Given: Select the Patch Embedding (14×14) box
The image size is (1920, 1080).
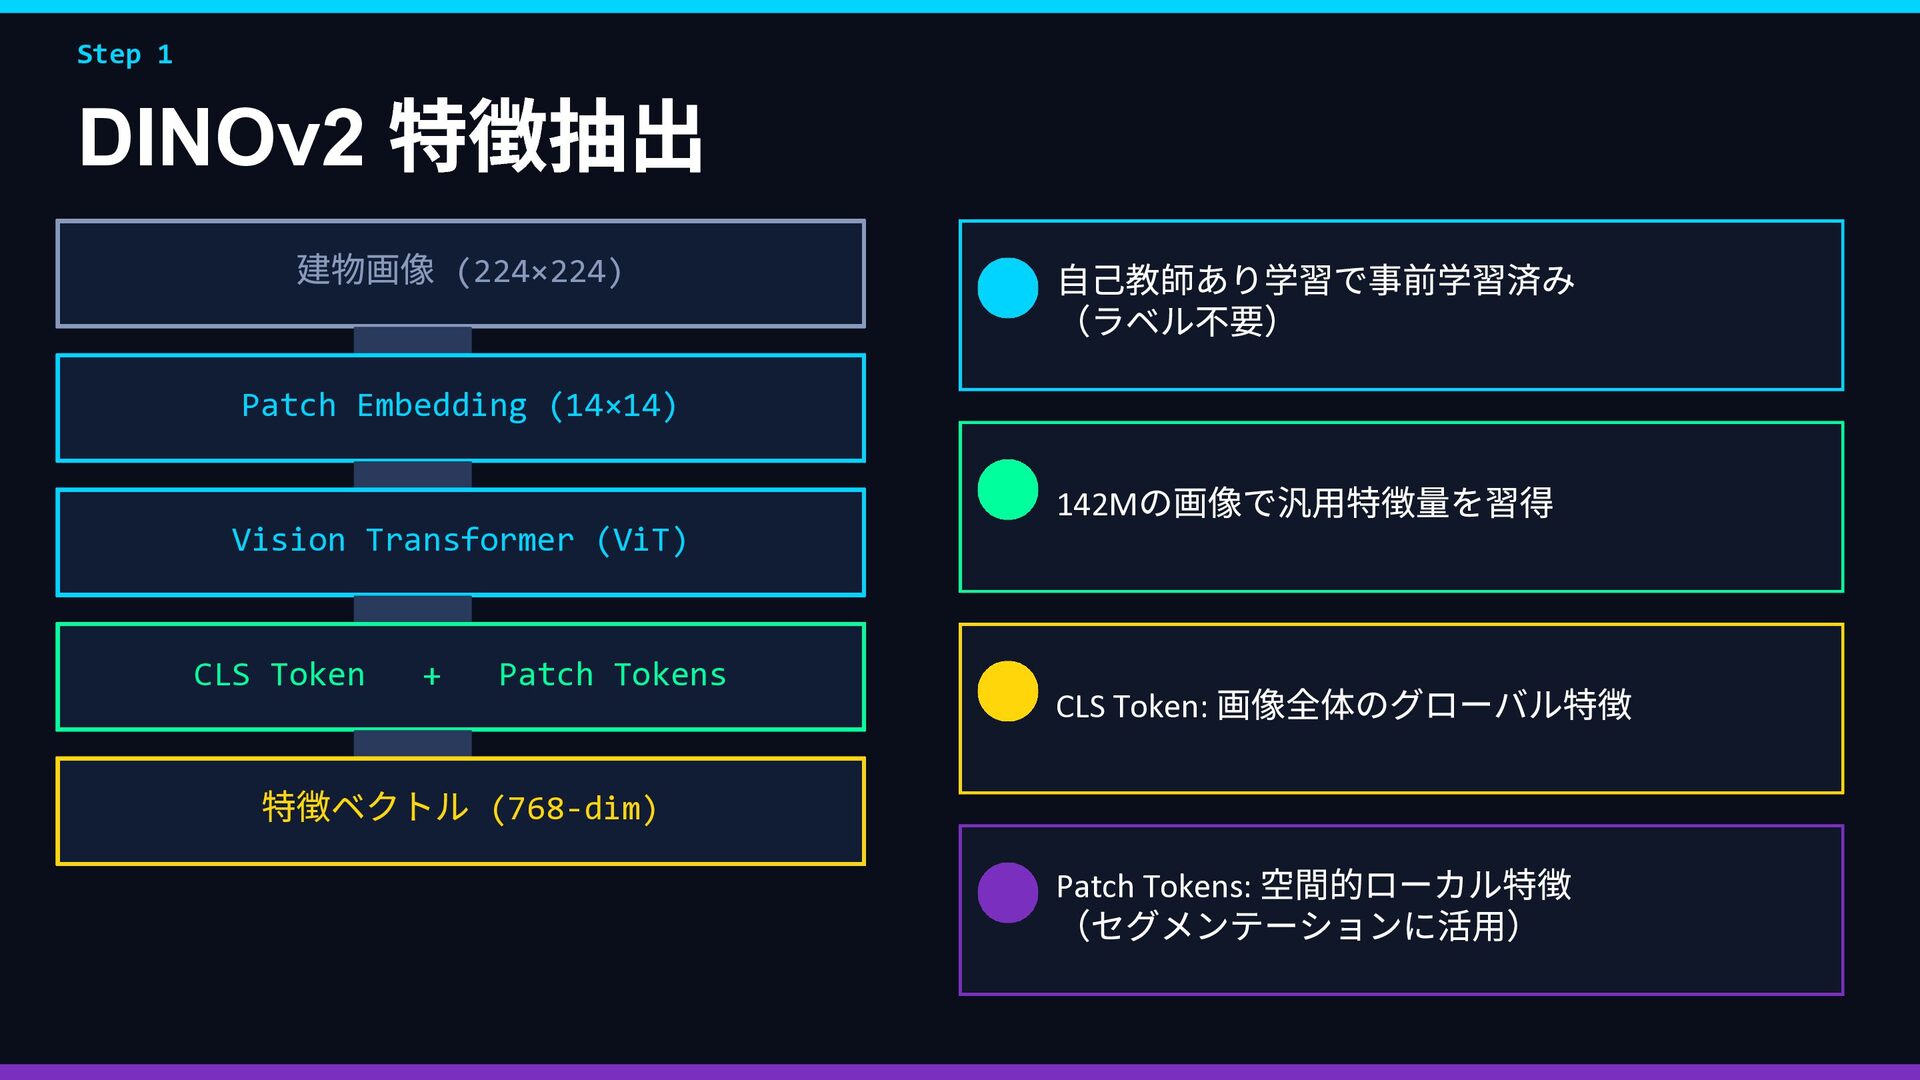Looking at the screenshot, I should pos(460,407).
